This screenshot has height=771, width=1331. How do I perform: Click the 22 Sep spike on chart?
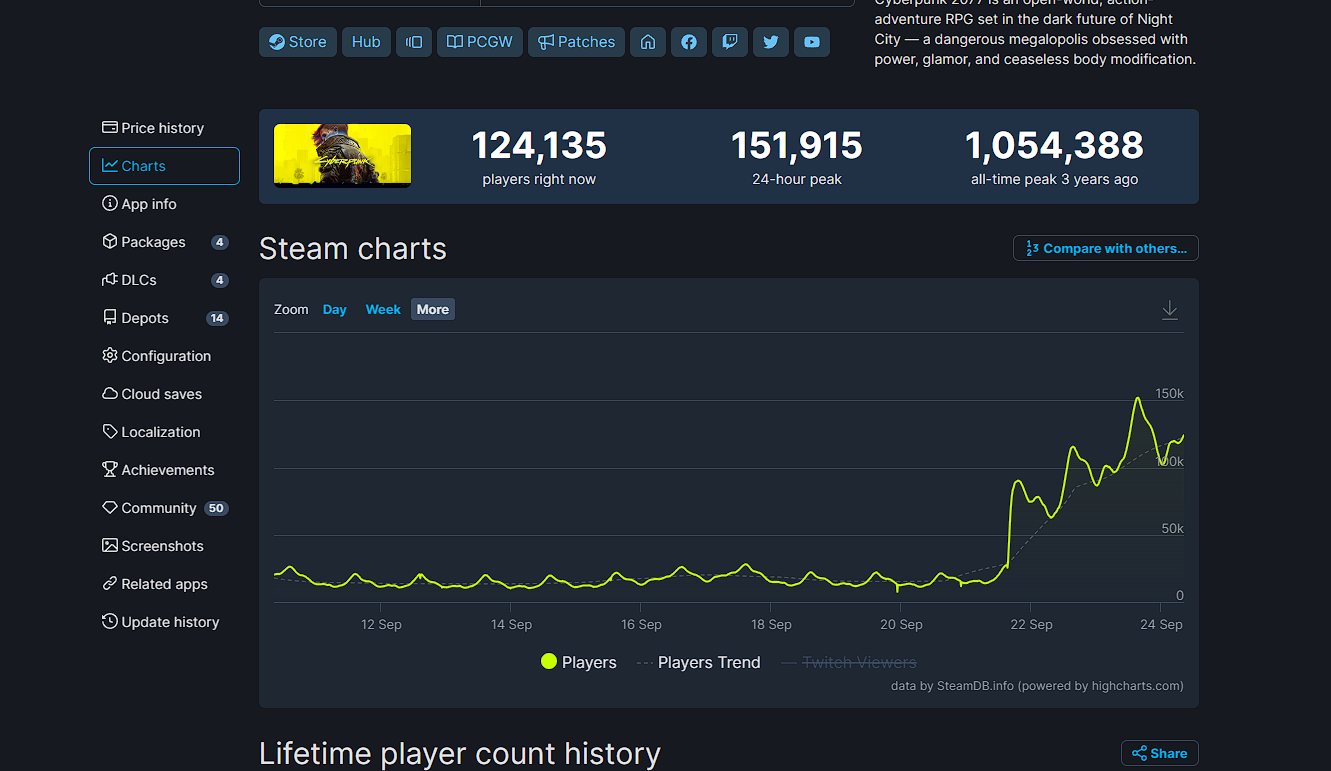[x=1018, y=483]
